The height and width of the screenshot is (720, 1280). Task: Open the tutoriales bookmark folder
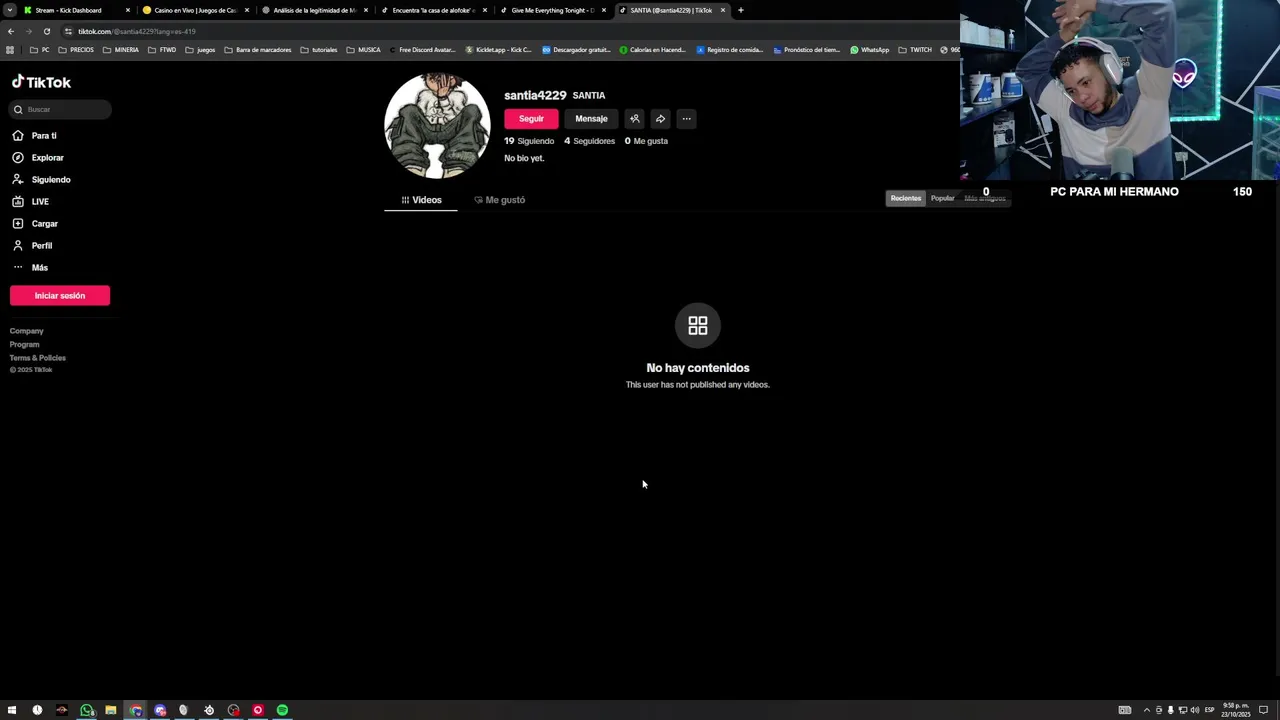coord(319,49)
